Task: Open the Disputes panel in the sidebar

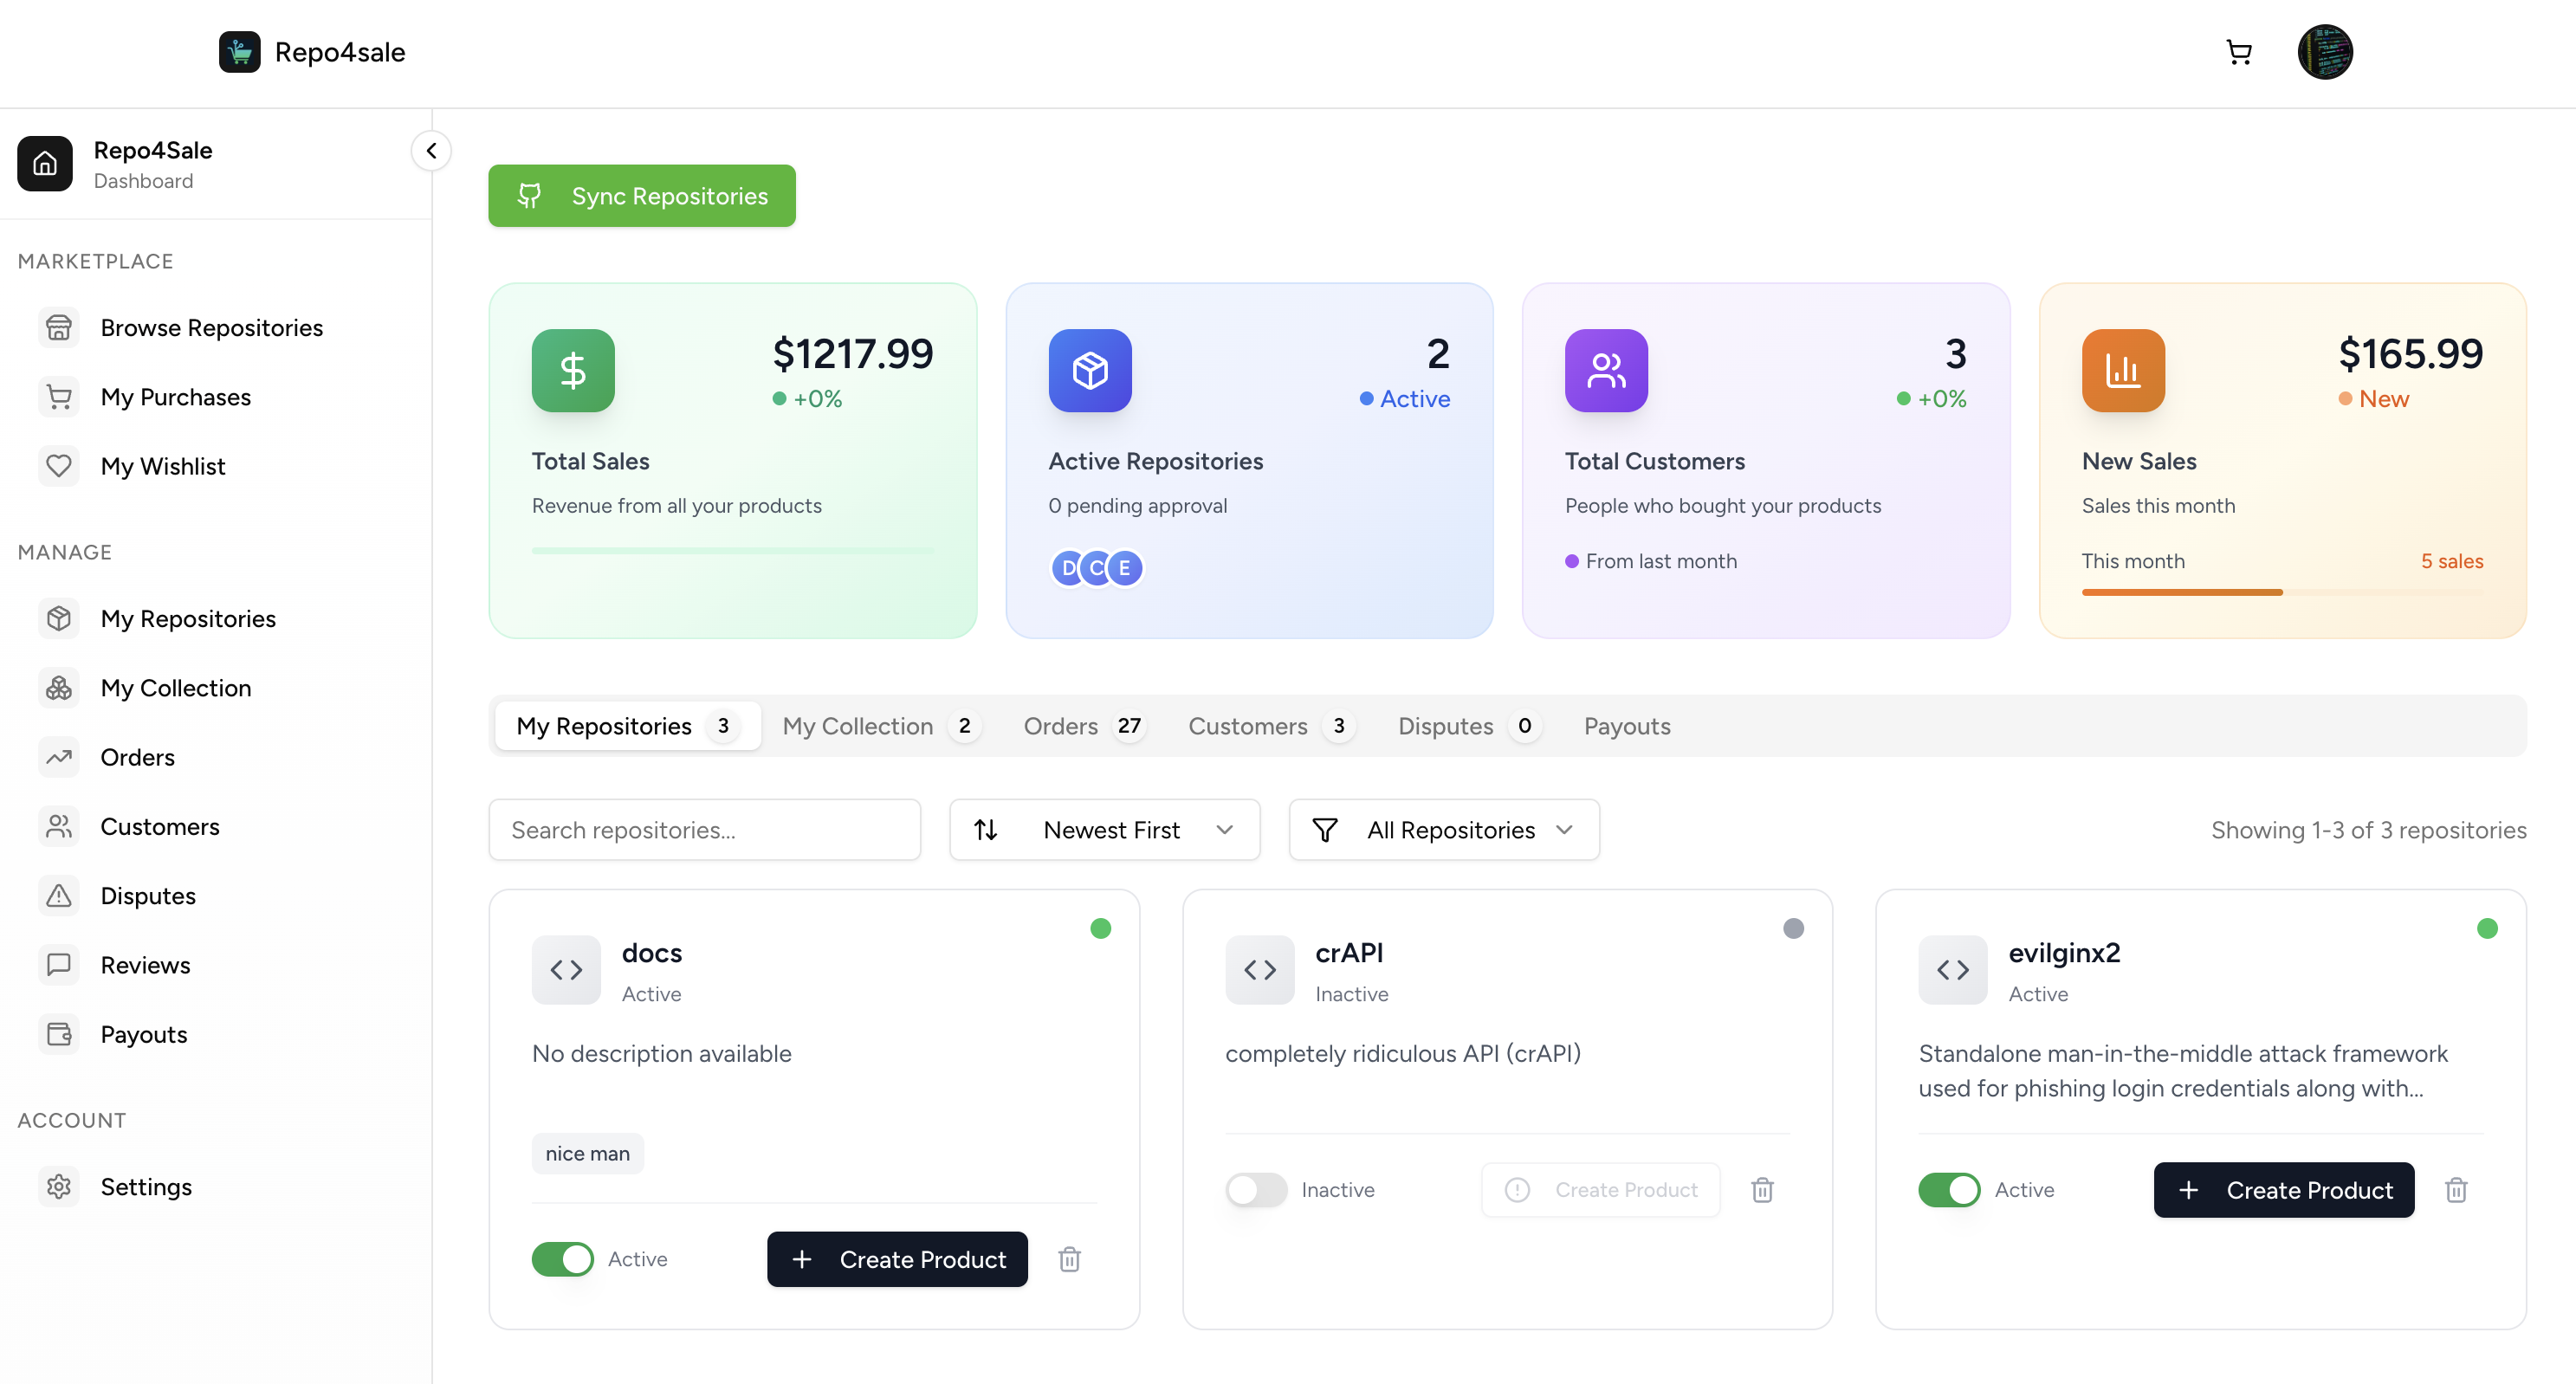Action: [x=148, y=895]
